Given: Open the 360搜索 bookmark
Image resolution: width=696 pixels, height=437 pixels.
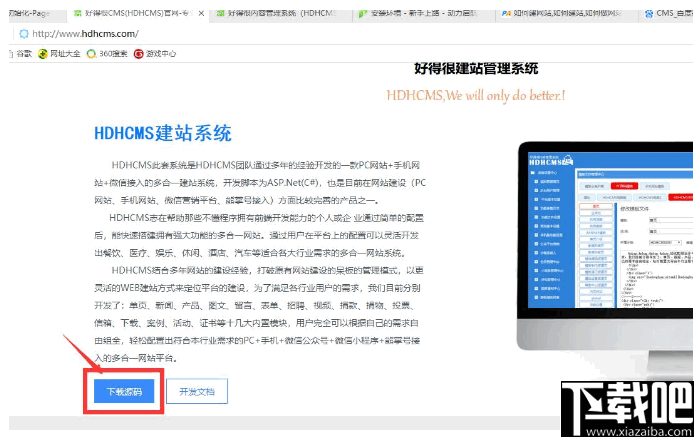Looking at the screenshot, I should pyautogui.click(x=107, y=54).
